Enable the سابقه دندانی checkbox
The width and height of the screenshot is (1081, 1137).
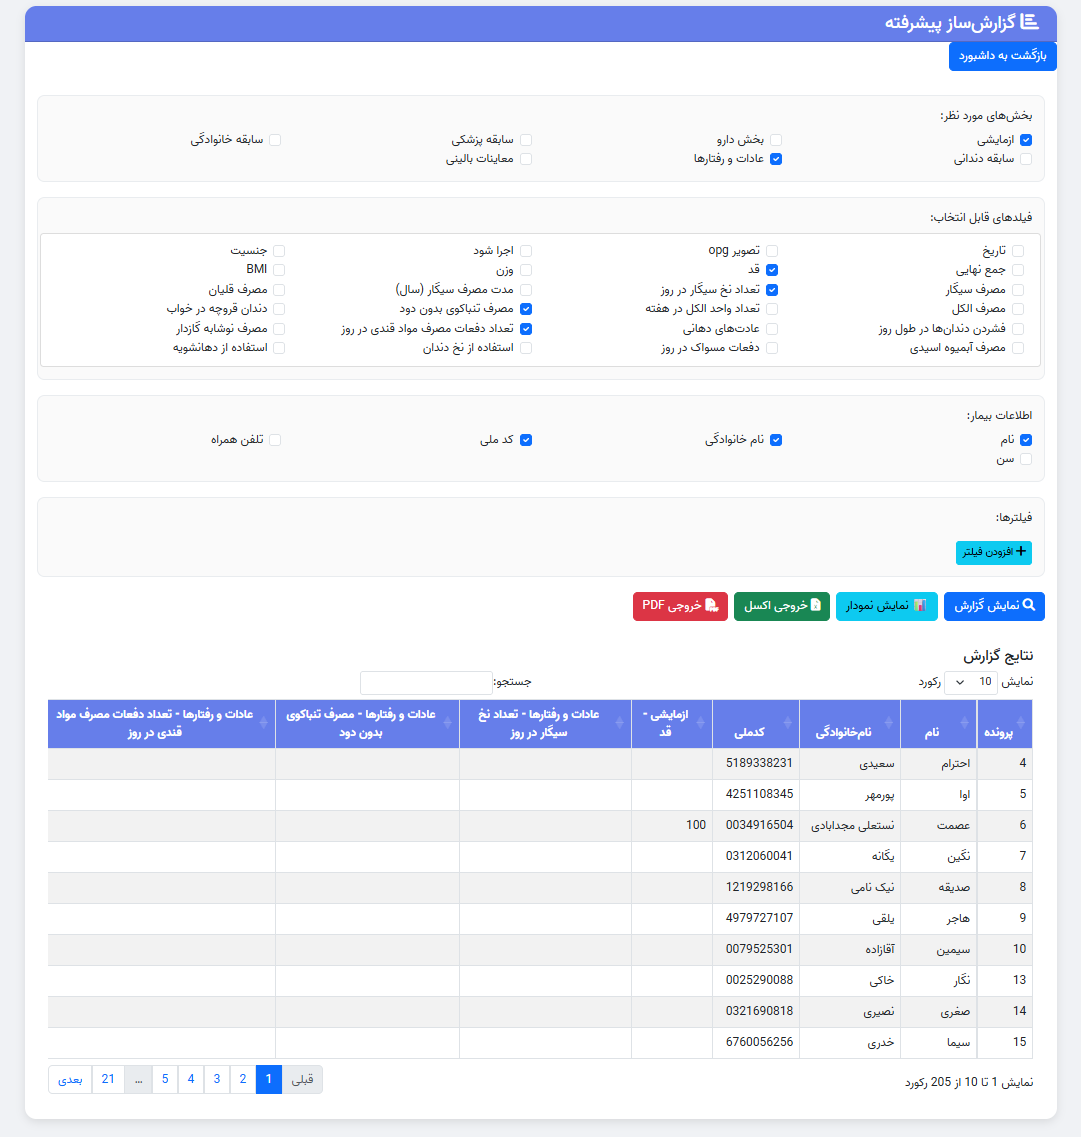point(1026,159)
